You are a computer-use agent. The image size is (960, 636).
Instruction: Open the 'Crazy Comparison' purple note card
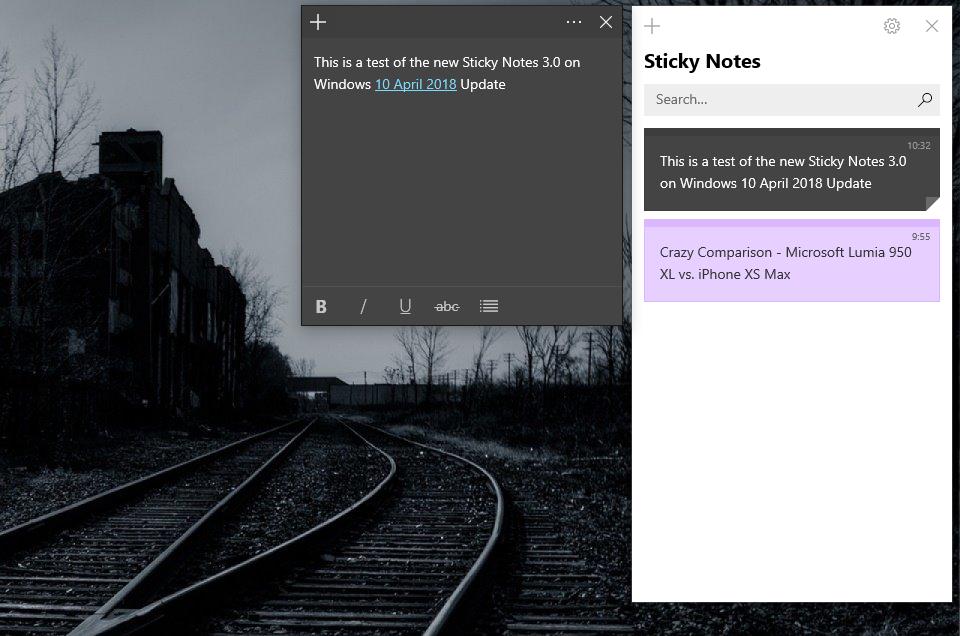(x=792, y=260)
